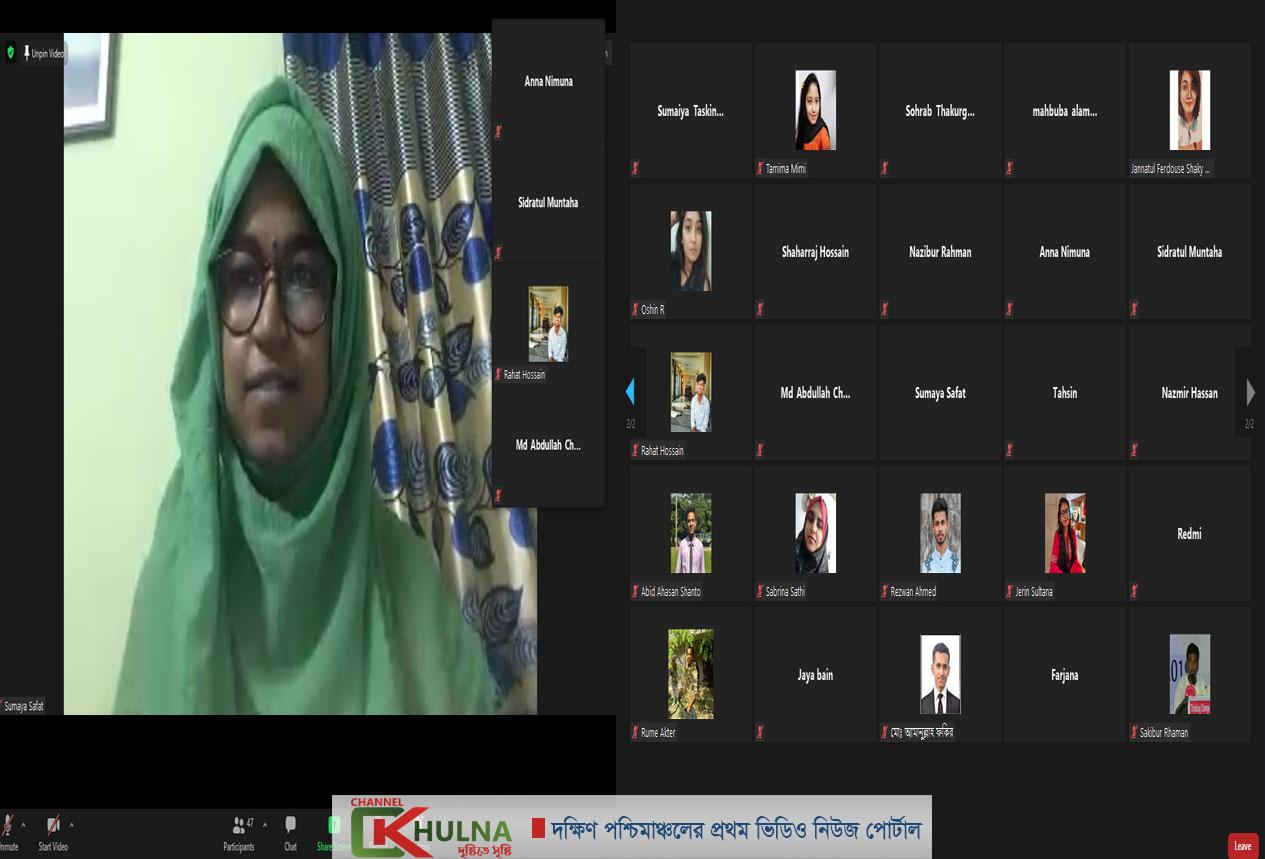Image resolution: width=1265 pixels, height=859 pixels.
Task: Click the mute indicator on Sabrina Sathi's tile
Action: pos(760,591)
